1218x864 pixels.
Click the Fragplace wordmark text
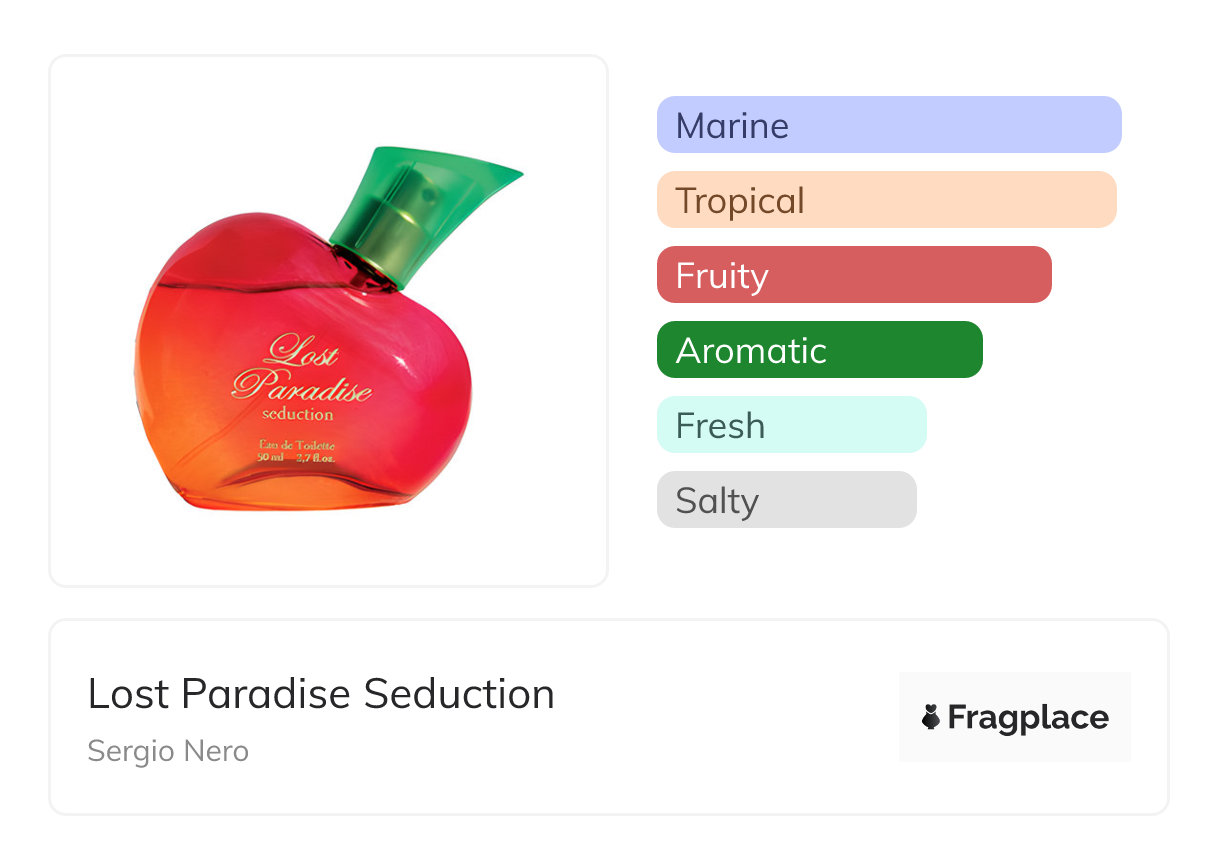pyautogui.click(x=1028, y=718)
